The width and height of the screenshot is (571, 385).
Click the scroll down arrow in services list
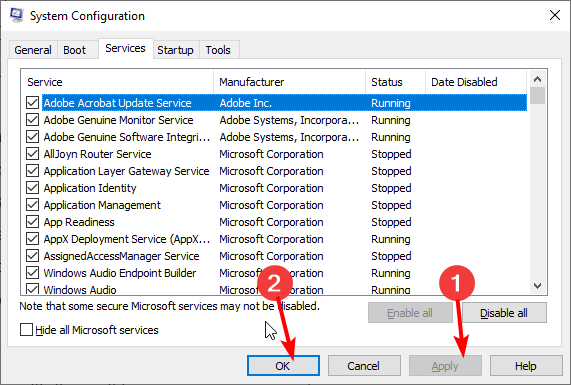pyautogui.click(x=537, y=286)
